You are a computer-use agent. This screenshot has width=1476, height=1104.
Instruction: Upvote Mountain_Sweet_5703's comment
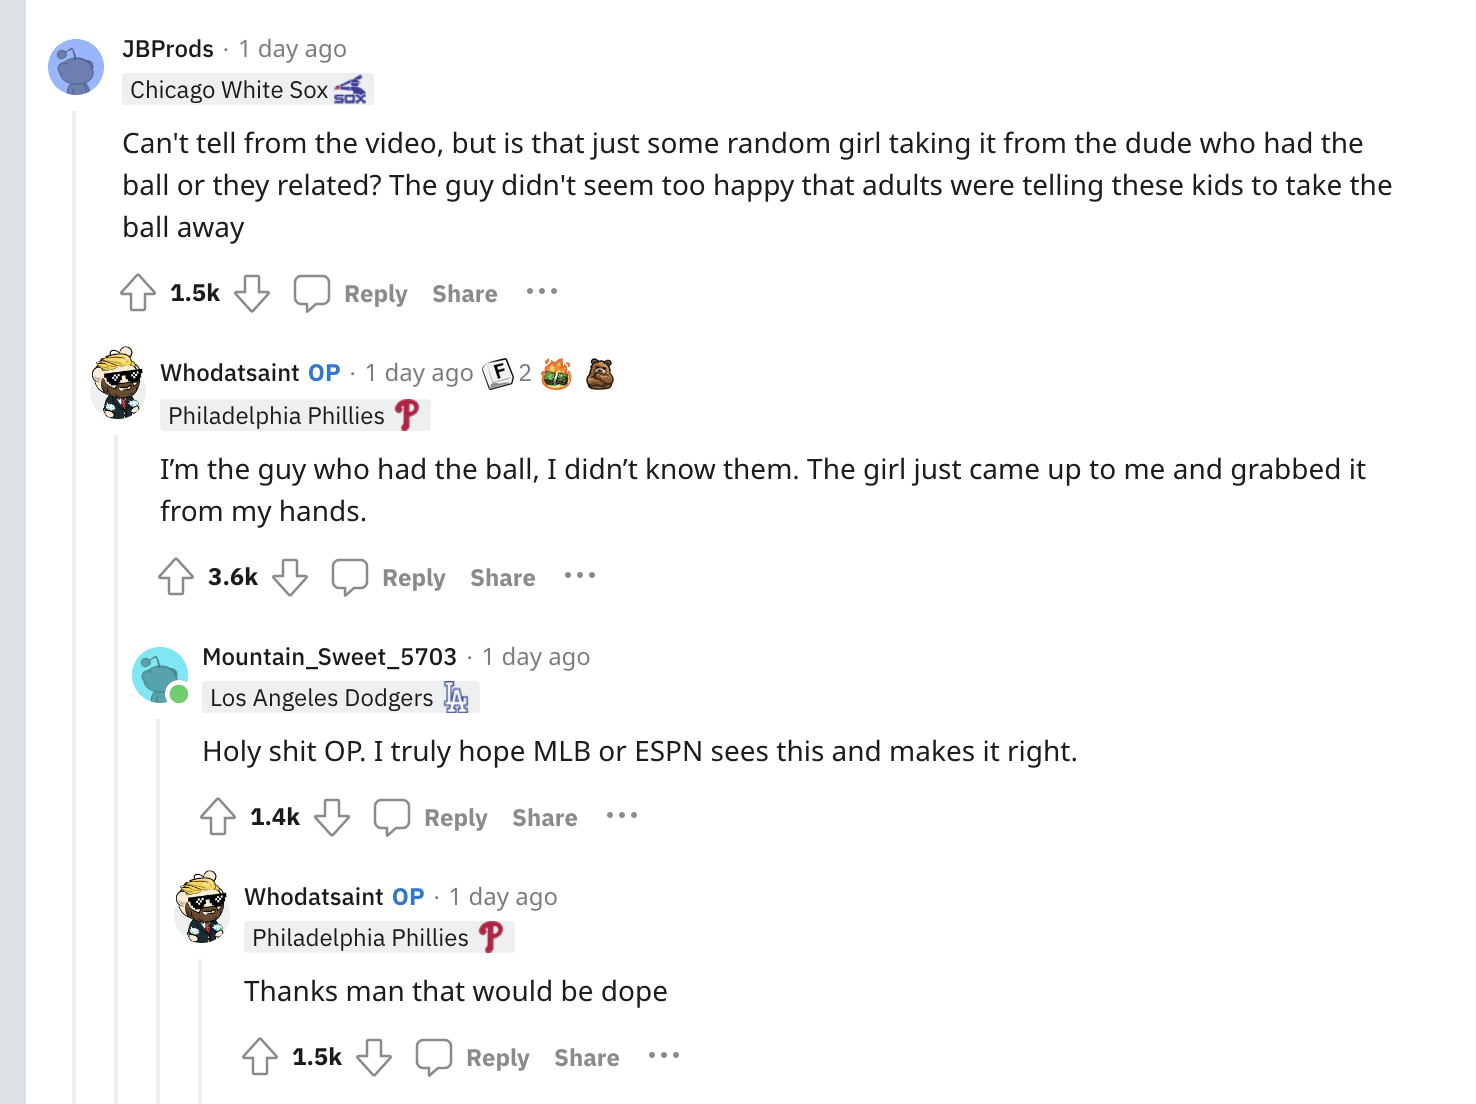(x=218, y=817)
